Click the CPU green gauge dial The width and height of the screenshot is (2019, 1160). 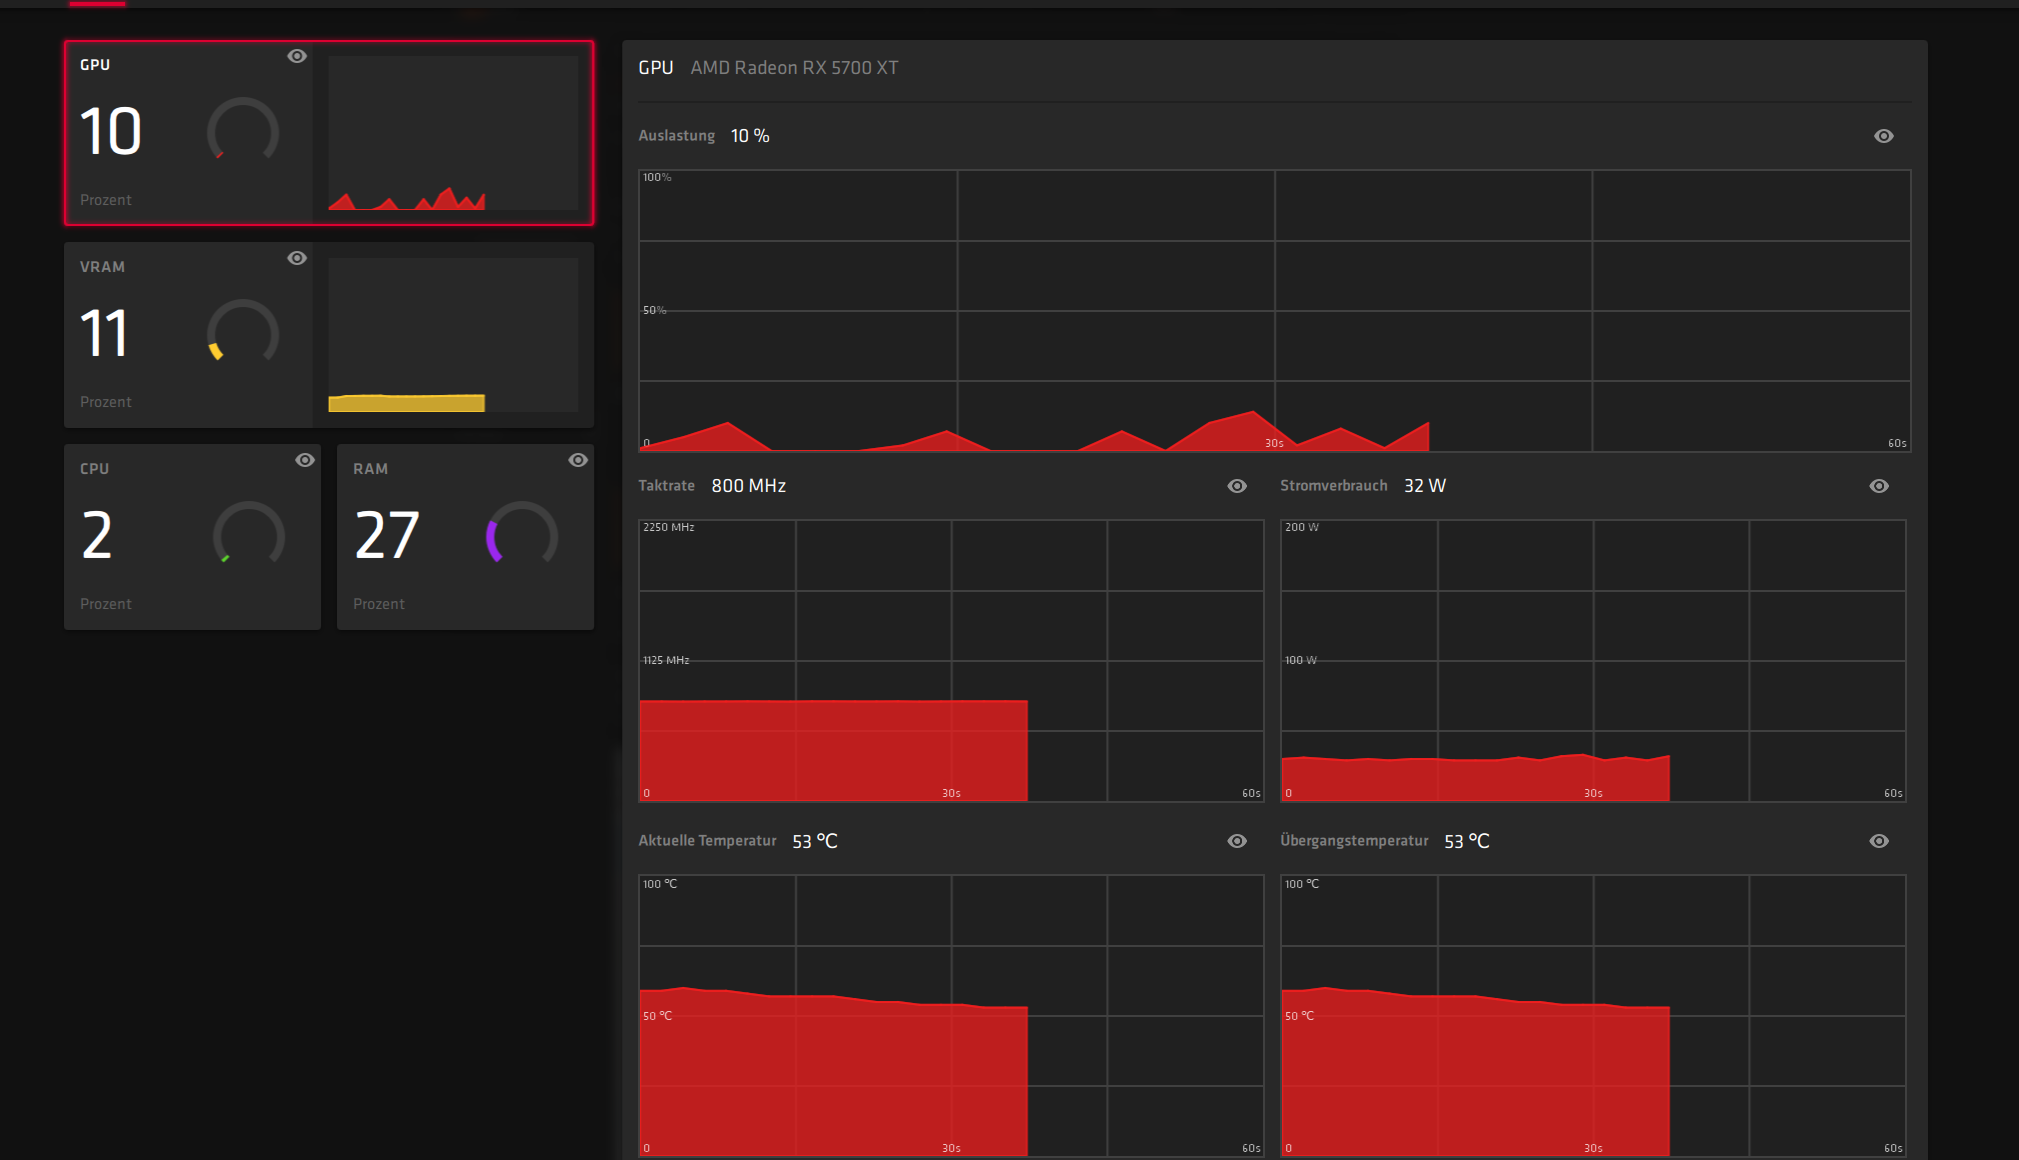coord(249,534)
